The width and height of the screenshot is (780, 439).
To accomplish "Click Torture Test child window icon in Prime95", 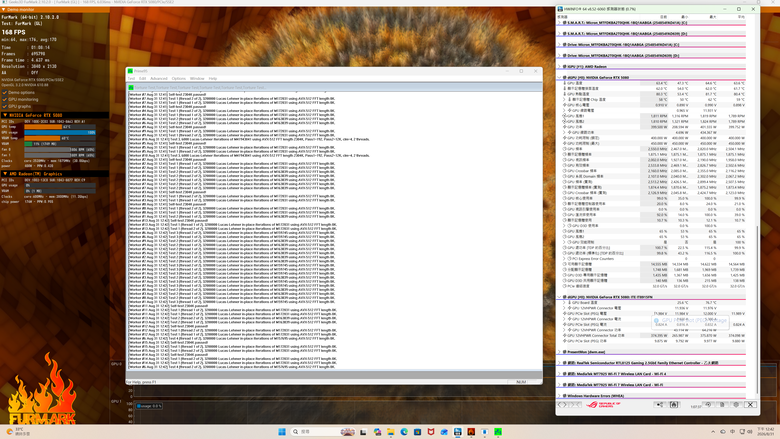I will click(131, 88).
